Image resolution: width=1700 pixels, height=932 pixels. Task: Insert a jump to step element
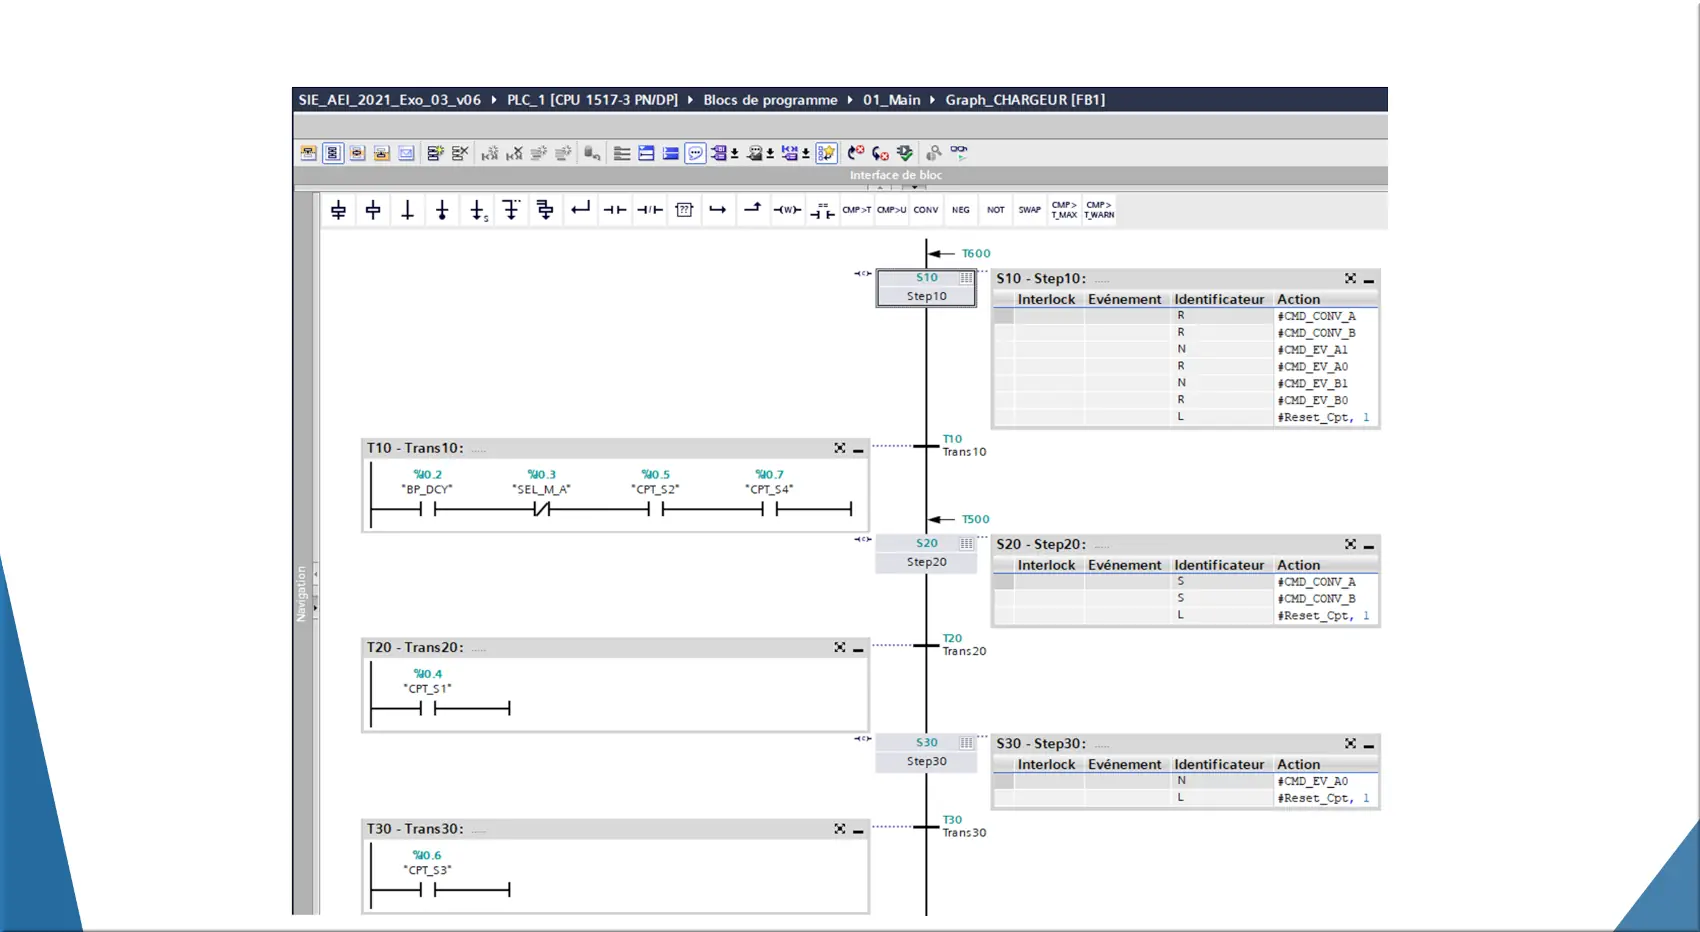pyautogui.click(x=478, y=210)
